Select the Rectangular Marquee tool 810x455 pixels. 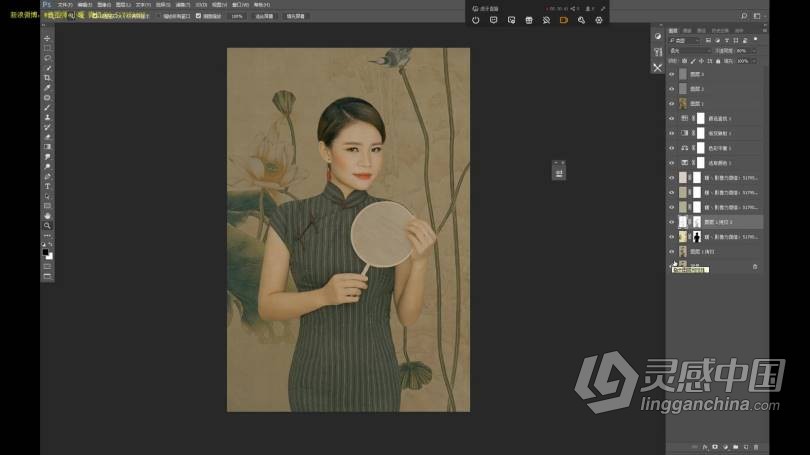pos(47,49)
